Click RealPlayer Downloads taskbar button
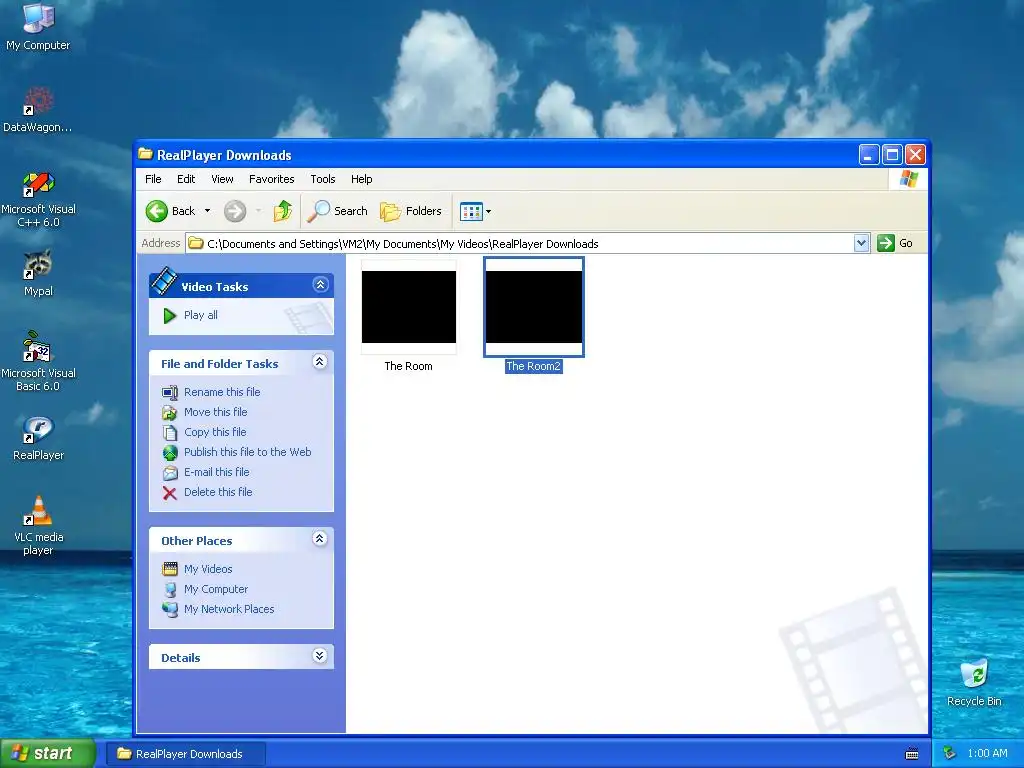This screenshot has width=1024, height=768. pos(186,754)
